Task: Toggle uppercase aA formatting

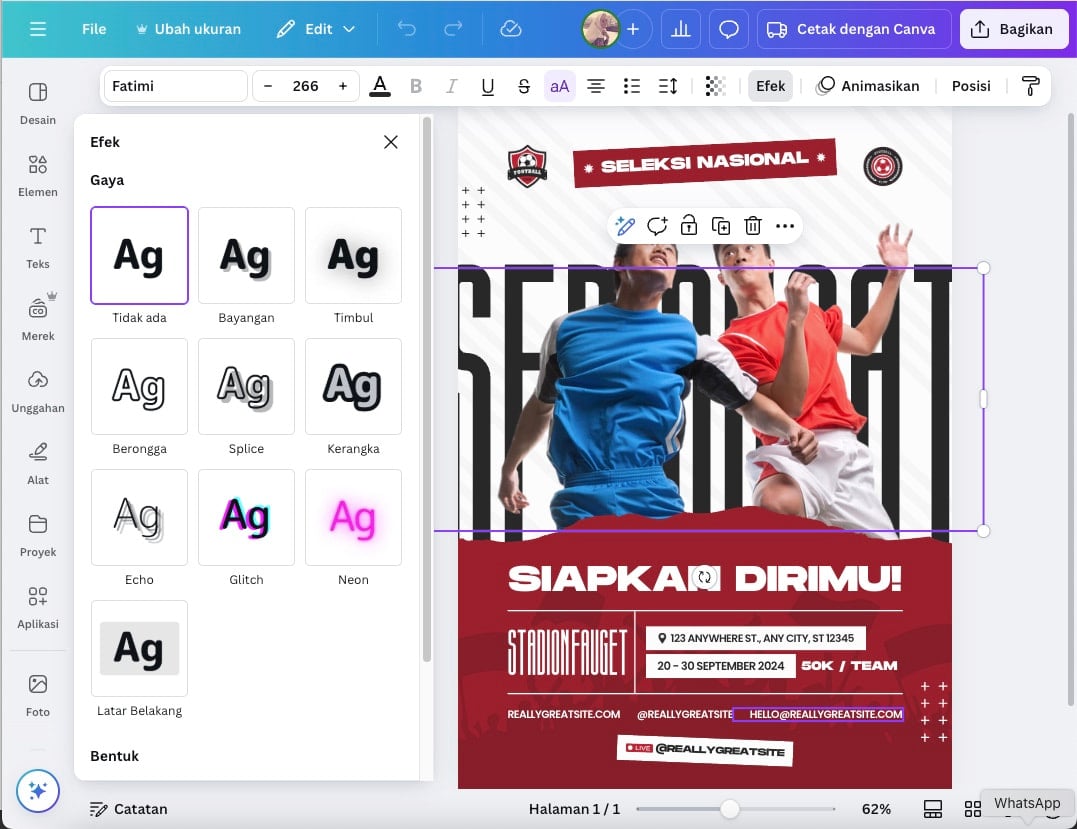Action: pos(559,86)
